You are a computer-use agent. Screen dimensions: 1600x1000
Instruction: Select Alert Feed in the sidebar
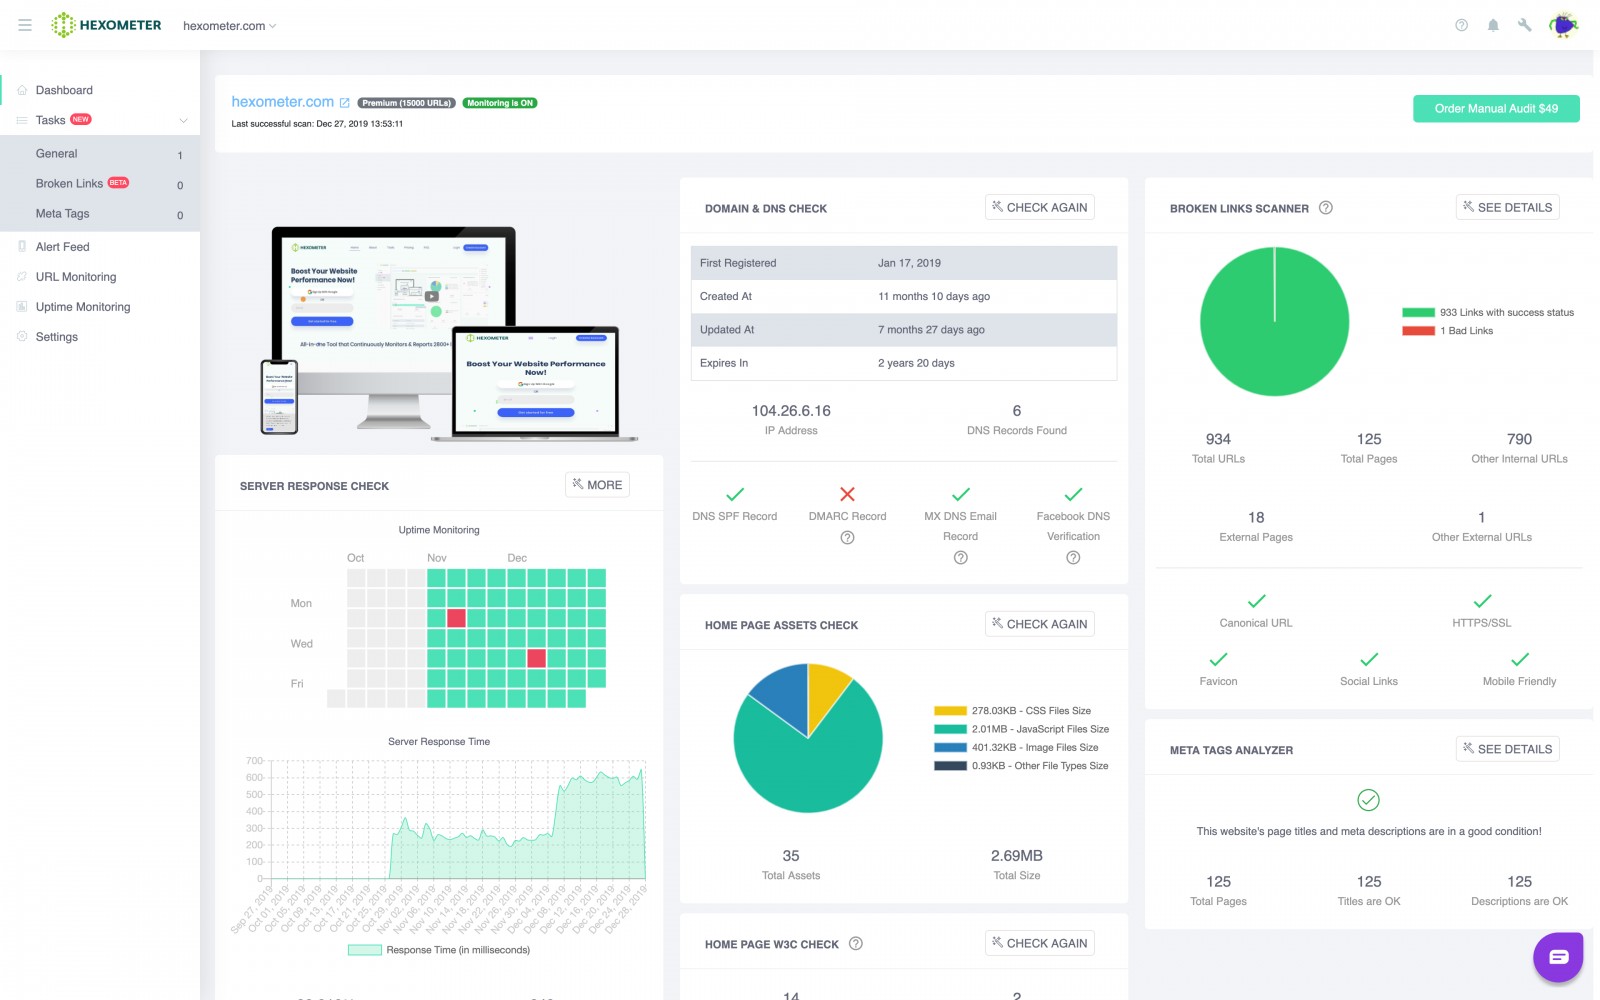(x=62, y=246)
